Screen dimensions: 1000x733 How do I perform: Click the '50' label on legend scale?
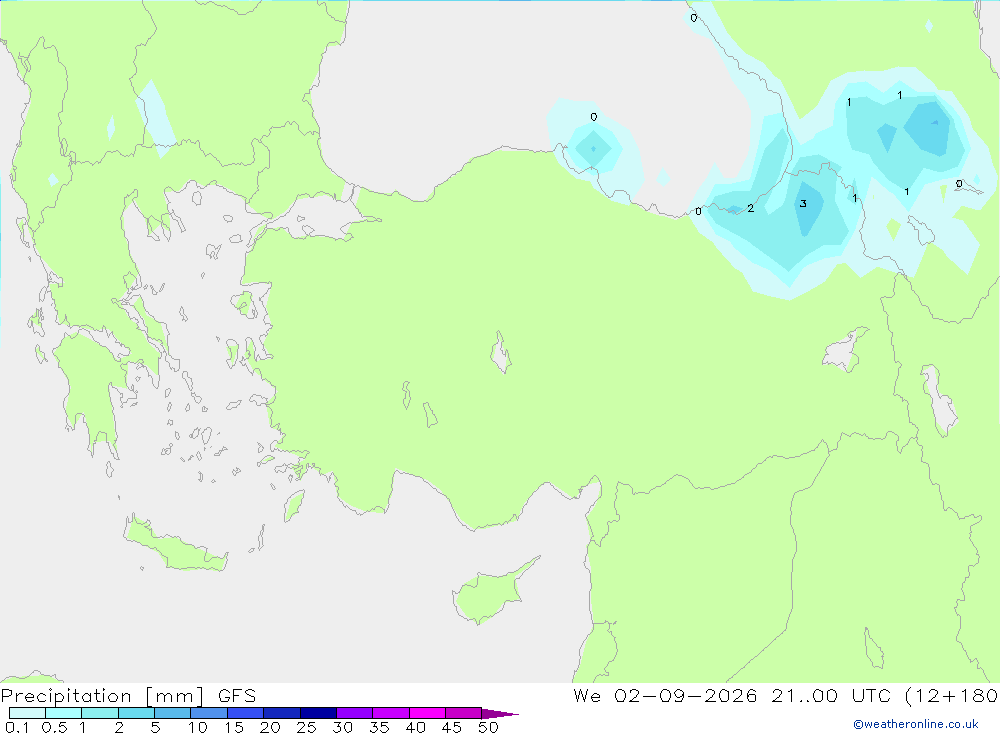[x=488, y=727]
